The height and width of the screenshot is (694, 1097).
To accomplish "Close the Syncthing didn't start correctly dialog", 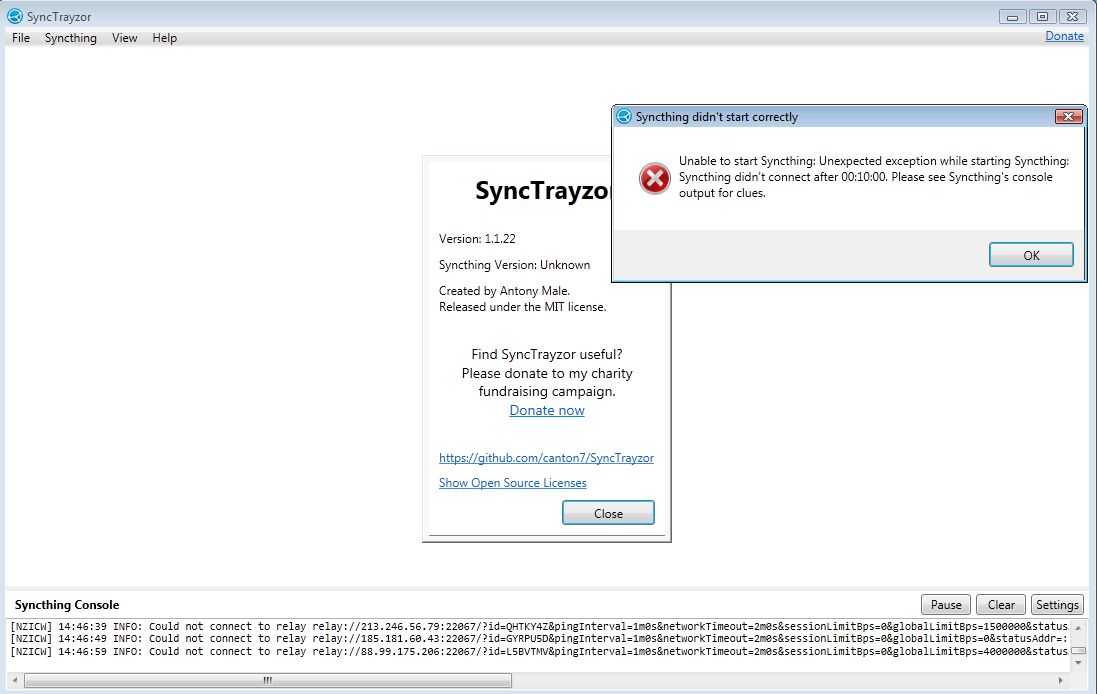I will 1069,116.
